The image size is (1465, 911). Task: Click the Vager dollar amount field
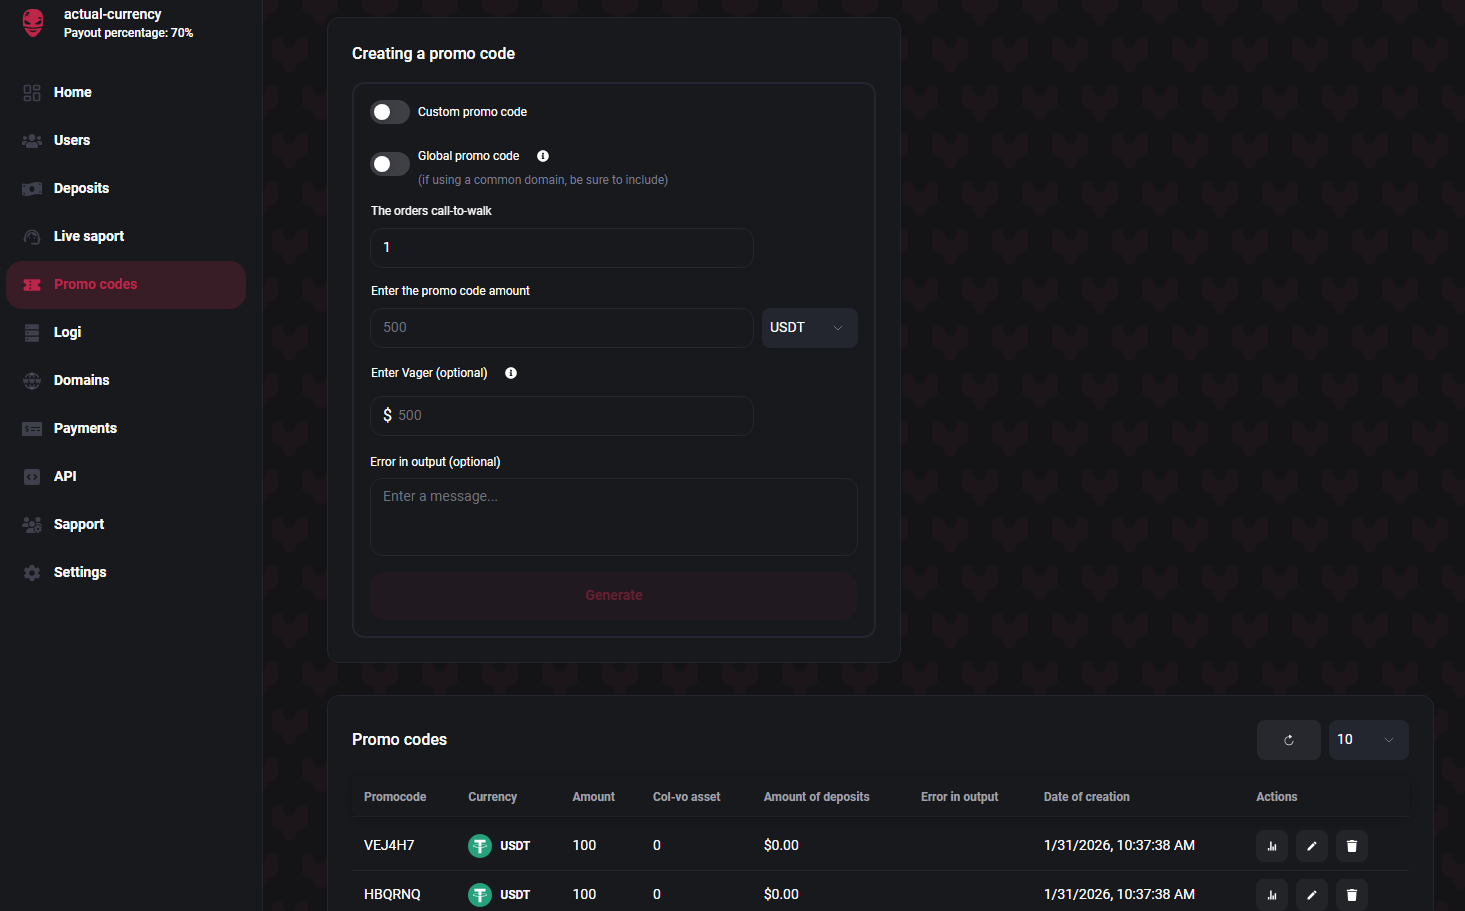[562, 416]
